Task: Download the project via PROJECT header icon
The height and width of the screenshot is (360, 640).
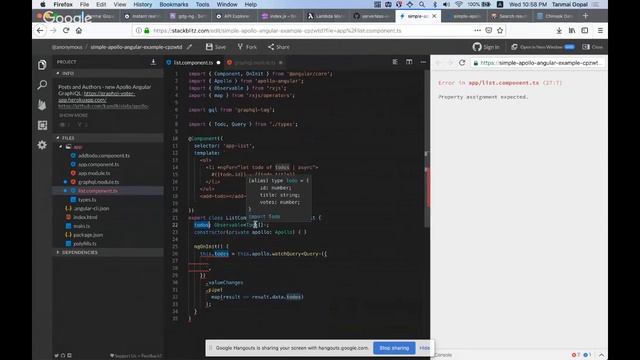Action: (x=153, y=62)
